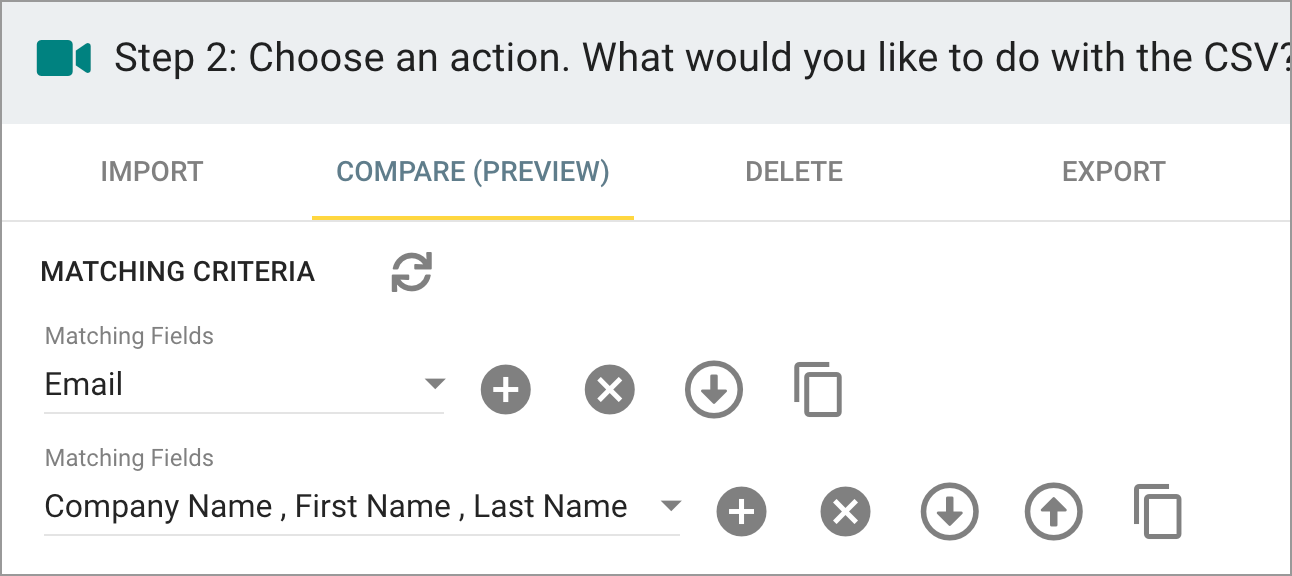Move the Company Name row down
Viewport: 1292px width, 576px height.
pyautogui.click(x=949, y=512)
